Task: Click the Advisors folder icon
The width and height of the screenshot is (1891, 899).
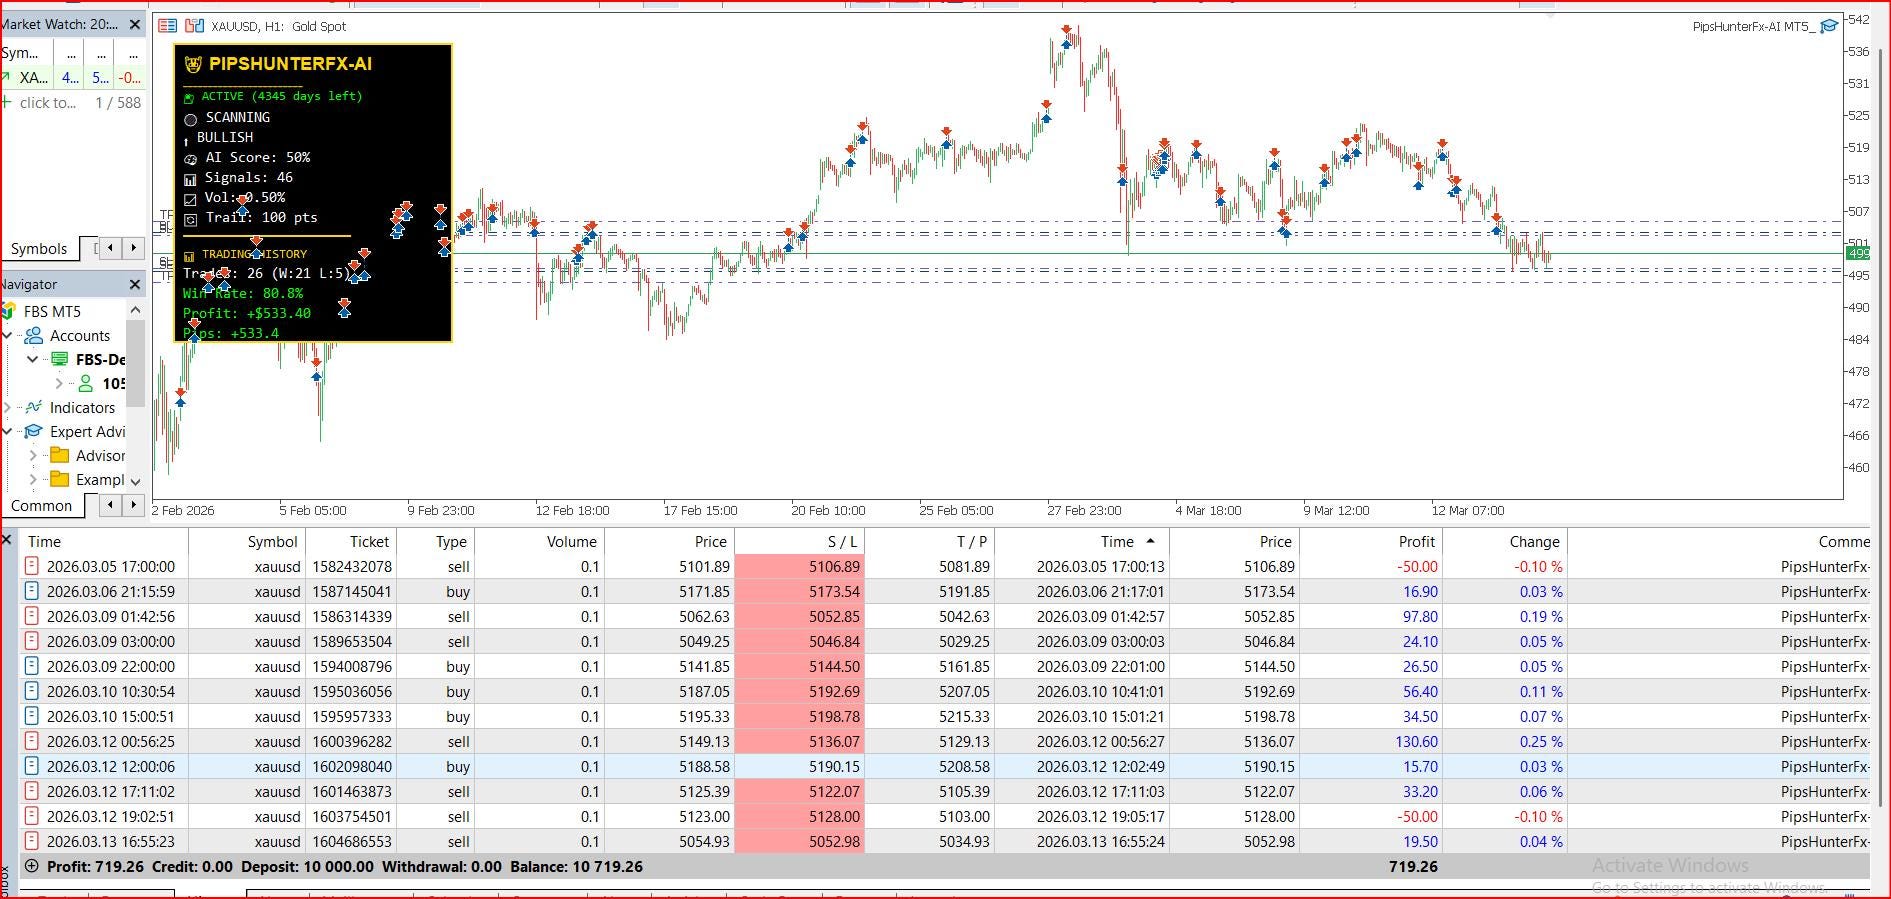Action: click(x=60, y=455)
